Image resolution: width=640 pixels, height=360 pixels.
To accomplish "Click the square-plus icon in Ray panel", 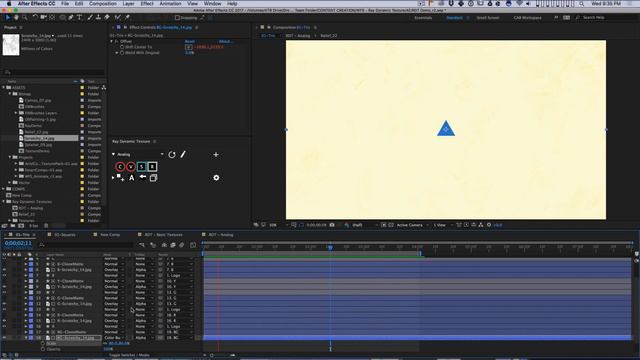I will click(120, 178).
